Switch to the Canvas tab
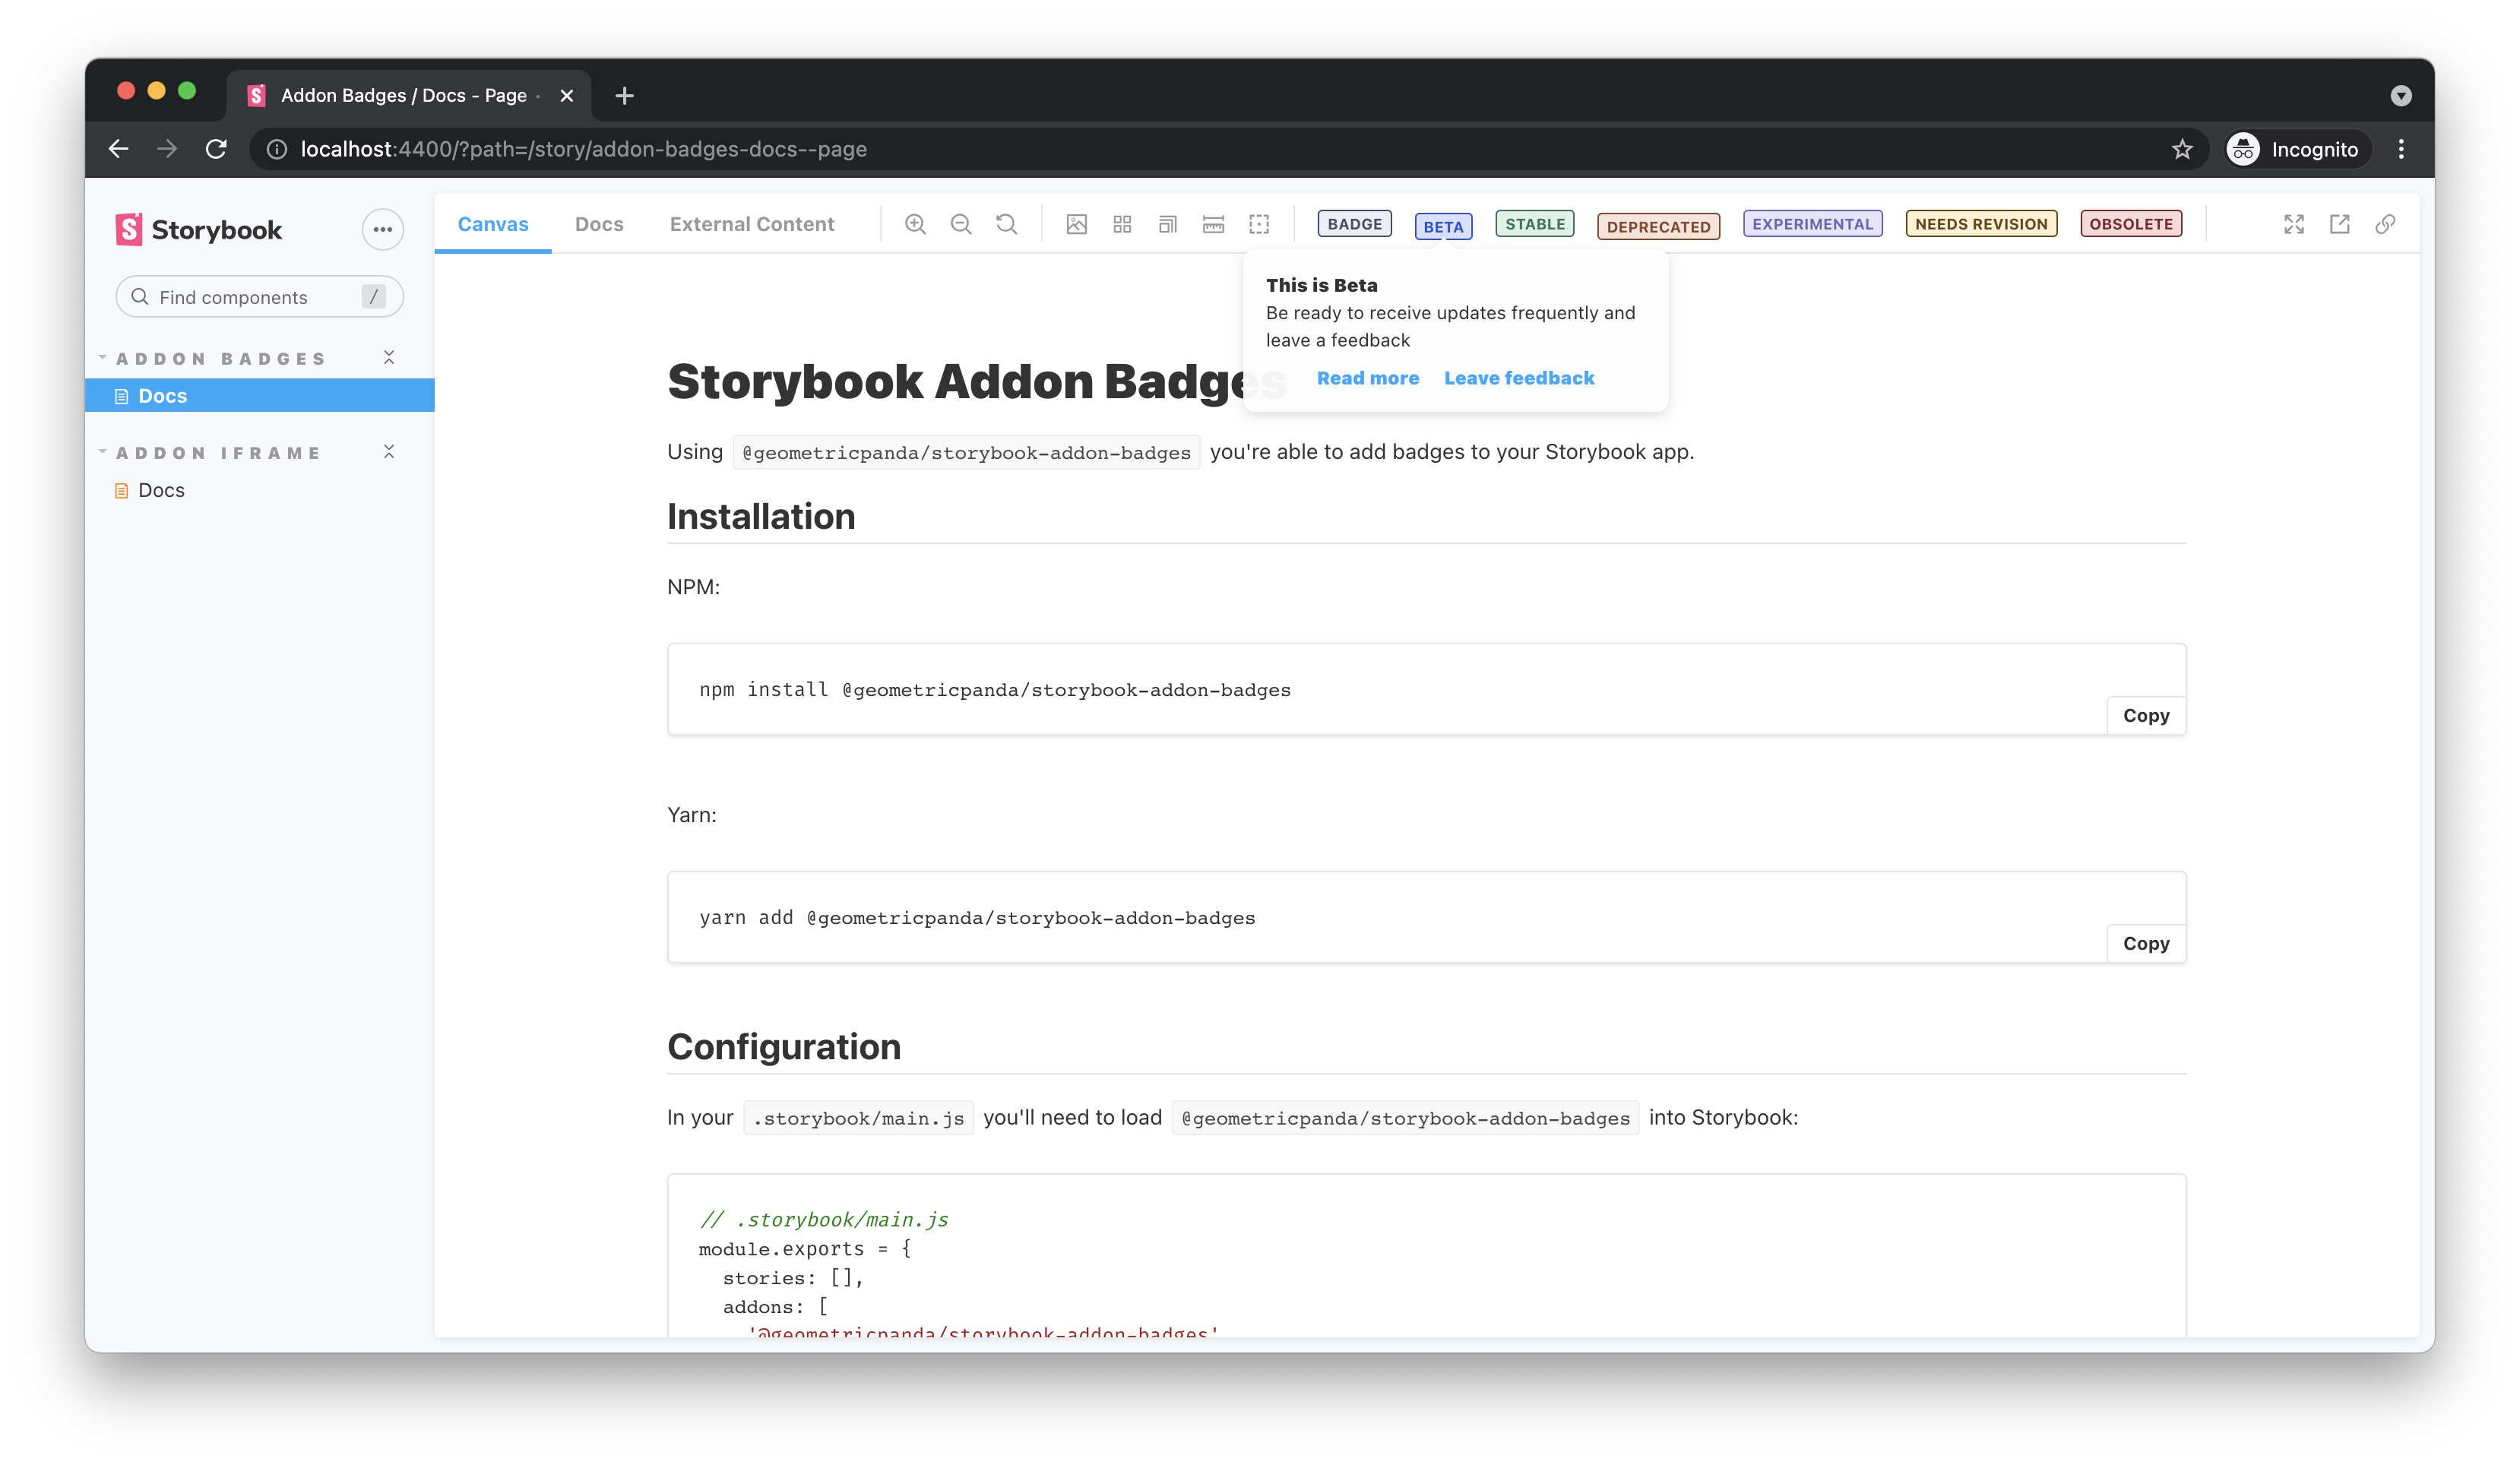This screenshot has width=2520, height=1465. [492, 223]
